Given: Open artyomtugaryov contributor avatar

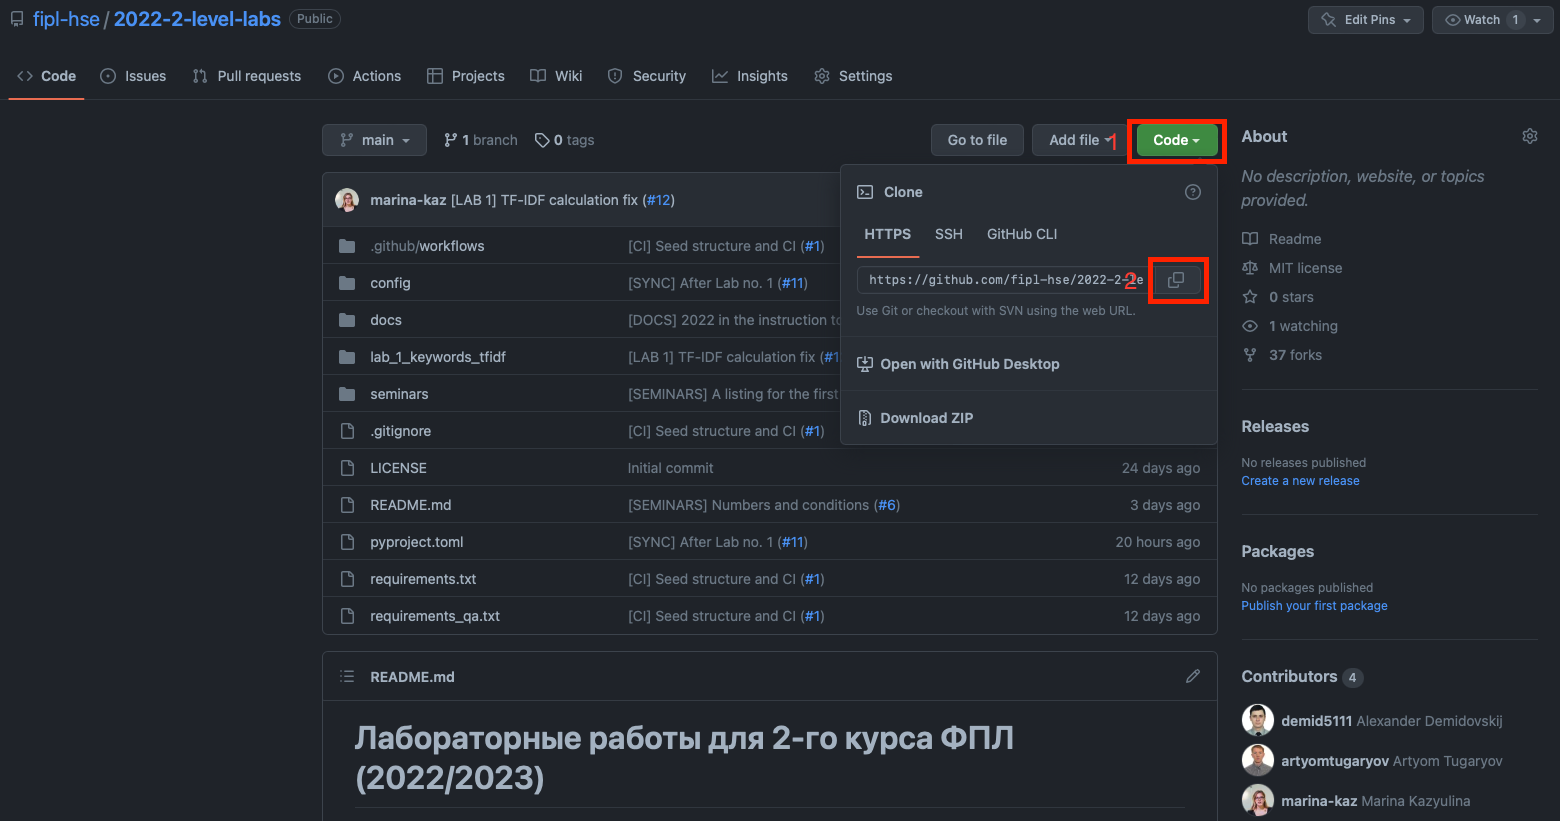Looking at the screenshot, I should [x=1258, y=760].
